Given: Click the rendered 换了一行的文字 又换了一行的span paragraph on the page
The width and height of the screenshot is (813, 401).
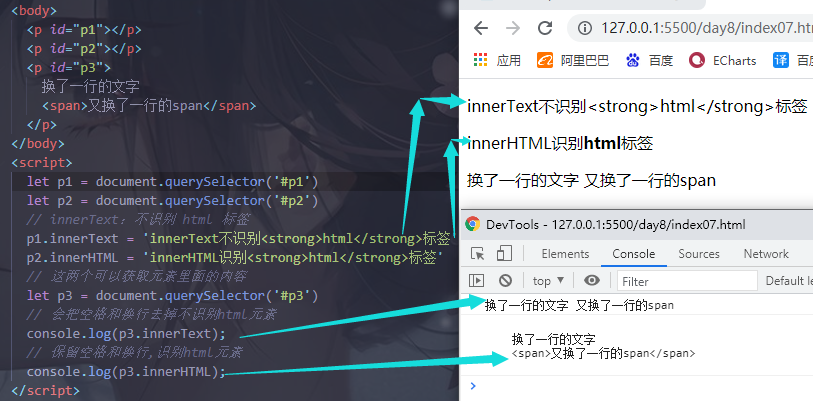Looking at the screenshot, I should [x=591, y=181].
